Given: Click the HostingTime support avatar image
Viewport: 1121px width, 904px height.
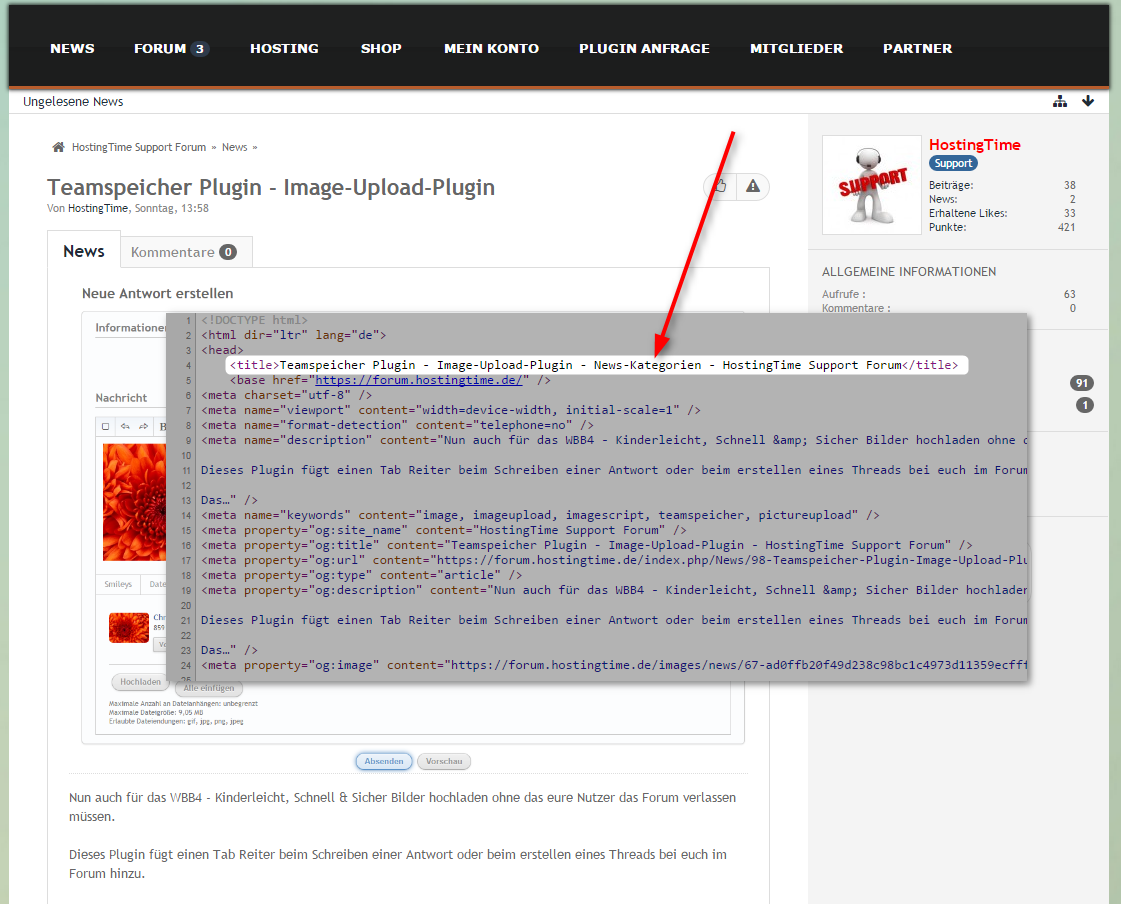Looking at the screenshot, I should (x=871, y=185).
